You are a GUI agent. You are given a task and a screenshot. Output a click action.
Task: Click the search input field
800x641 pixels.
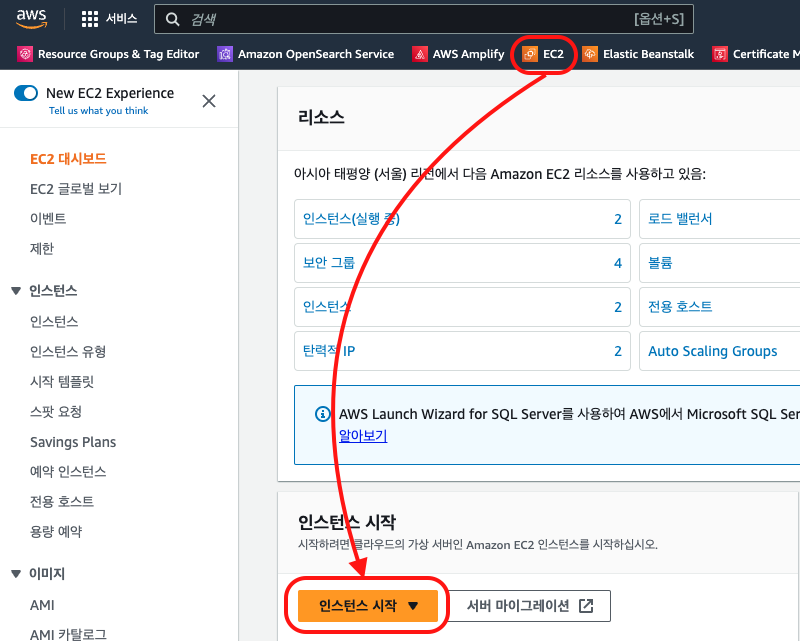tap(423, 19)
